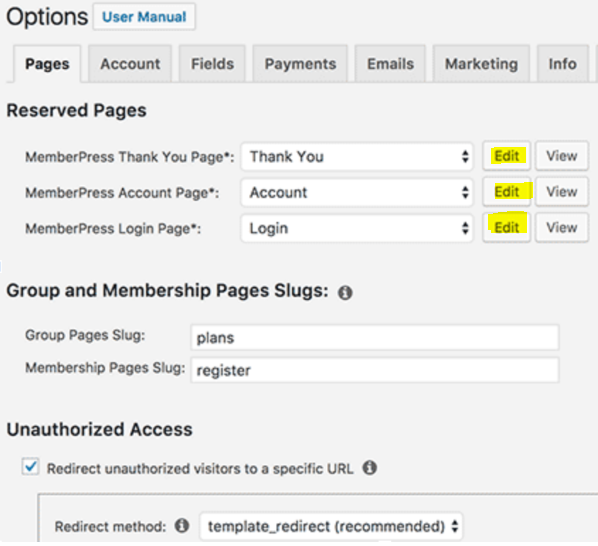Click the Redirect method label
The height and width of the screenshot is (546, 598).
(x=110, y=527)
